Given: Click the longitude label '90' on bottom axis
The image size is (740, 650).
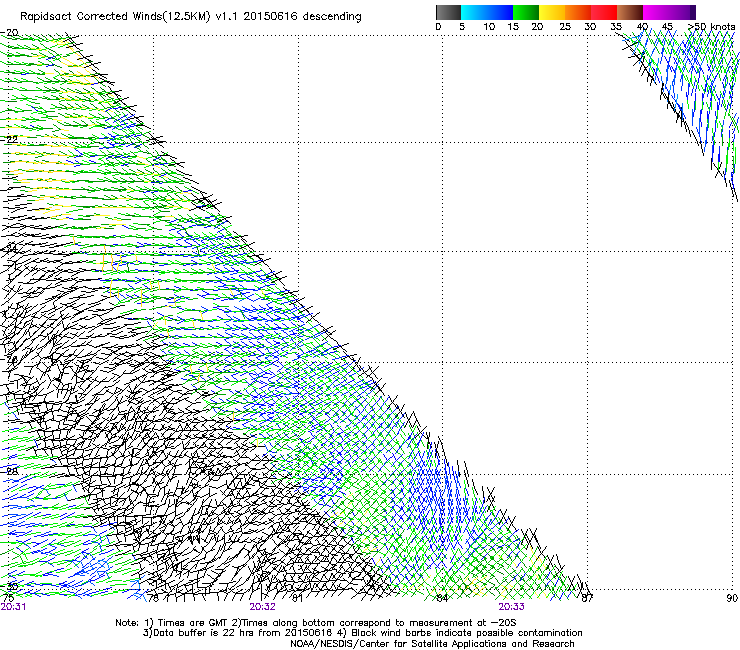Looking at the screenshot, I should (732, 598).
